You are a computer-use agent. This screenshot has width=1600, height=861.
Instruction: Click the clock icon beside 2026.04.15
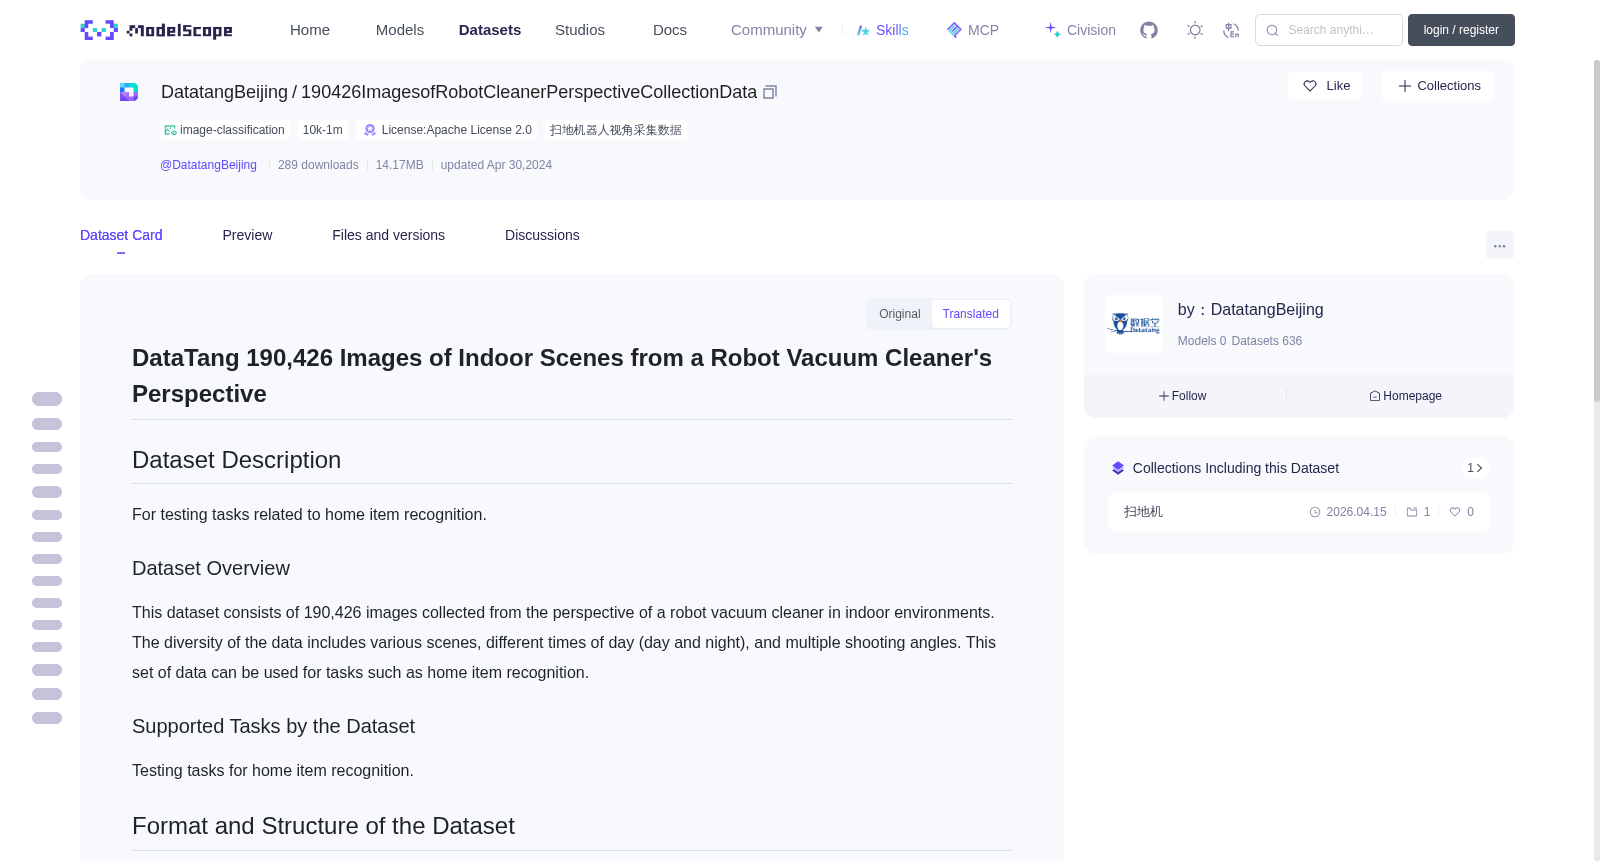[x=1315, y=512]
